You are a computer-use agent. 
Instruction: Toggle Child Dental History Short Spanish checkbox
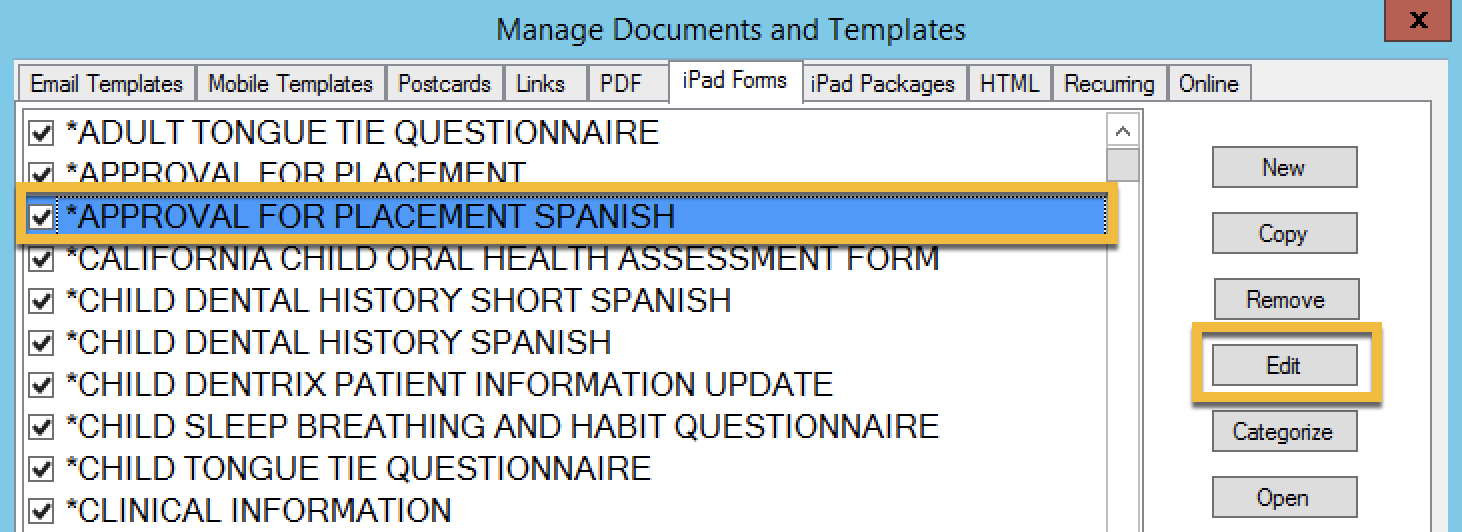click(x=41, y=301)
